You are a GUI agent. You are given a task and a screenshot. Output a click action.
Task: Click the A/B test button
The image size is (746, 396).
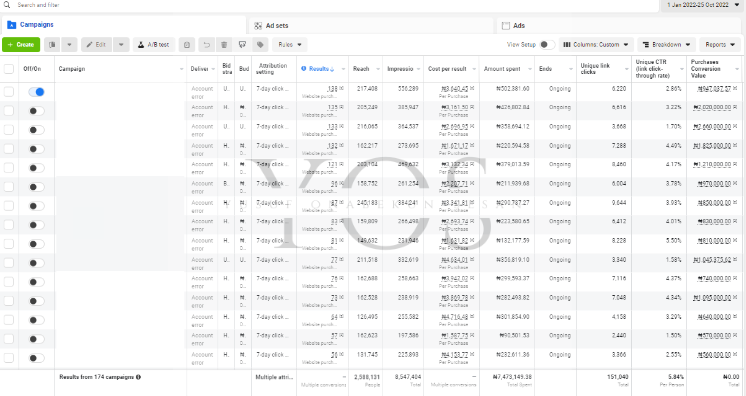pyautogui.click(x=154, y=45)
